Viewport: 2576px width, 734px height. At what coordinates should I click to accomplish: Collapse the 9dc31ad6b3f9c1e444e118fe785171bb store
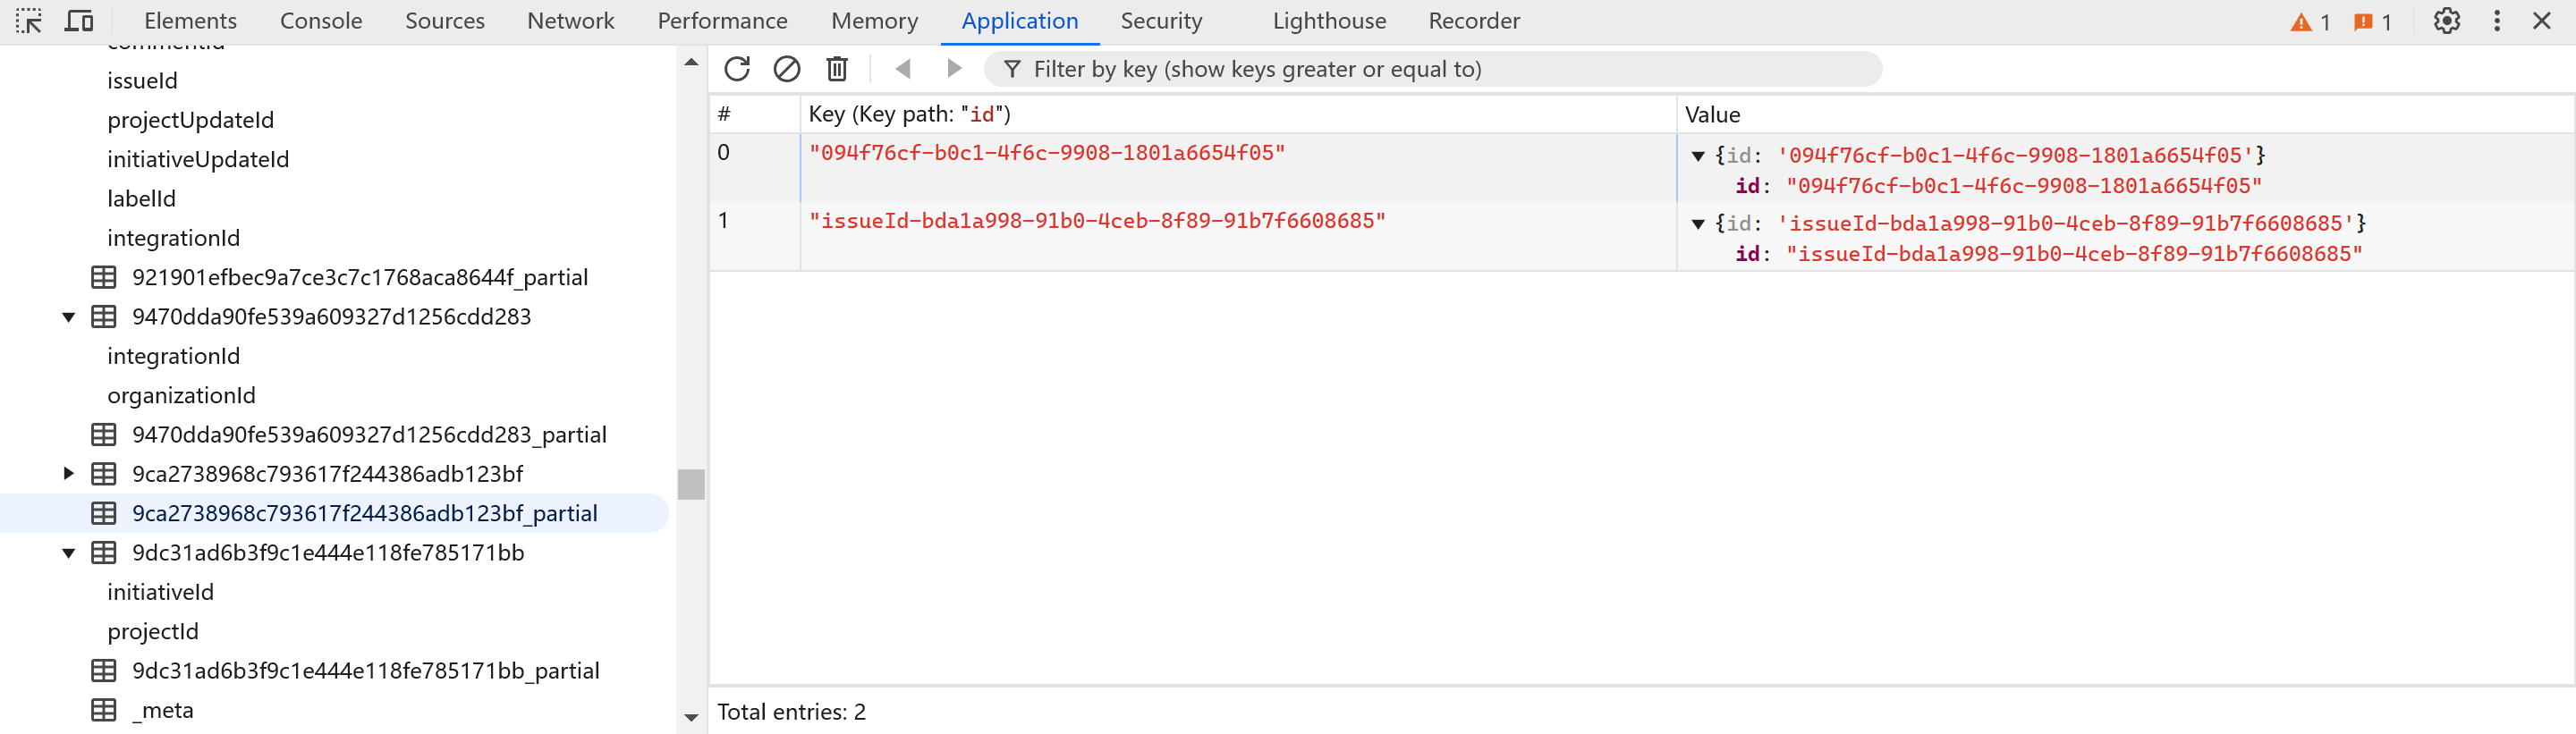pyautogui.click(x=69, y=553)
